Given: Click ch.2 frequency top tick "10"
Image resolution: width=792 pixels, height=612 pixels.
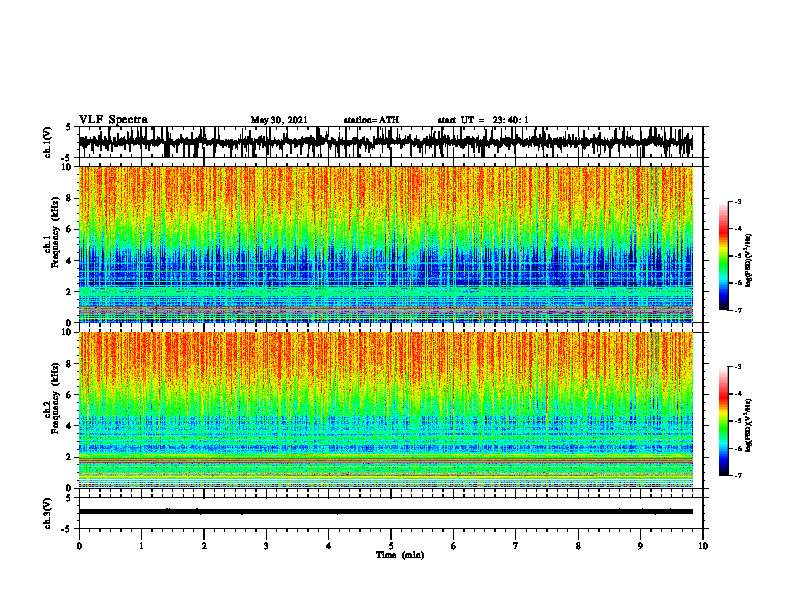Looking at the screenshot, I should pos(66,332).
